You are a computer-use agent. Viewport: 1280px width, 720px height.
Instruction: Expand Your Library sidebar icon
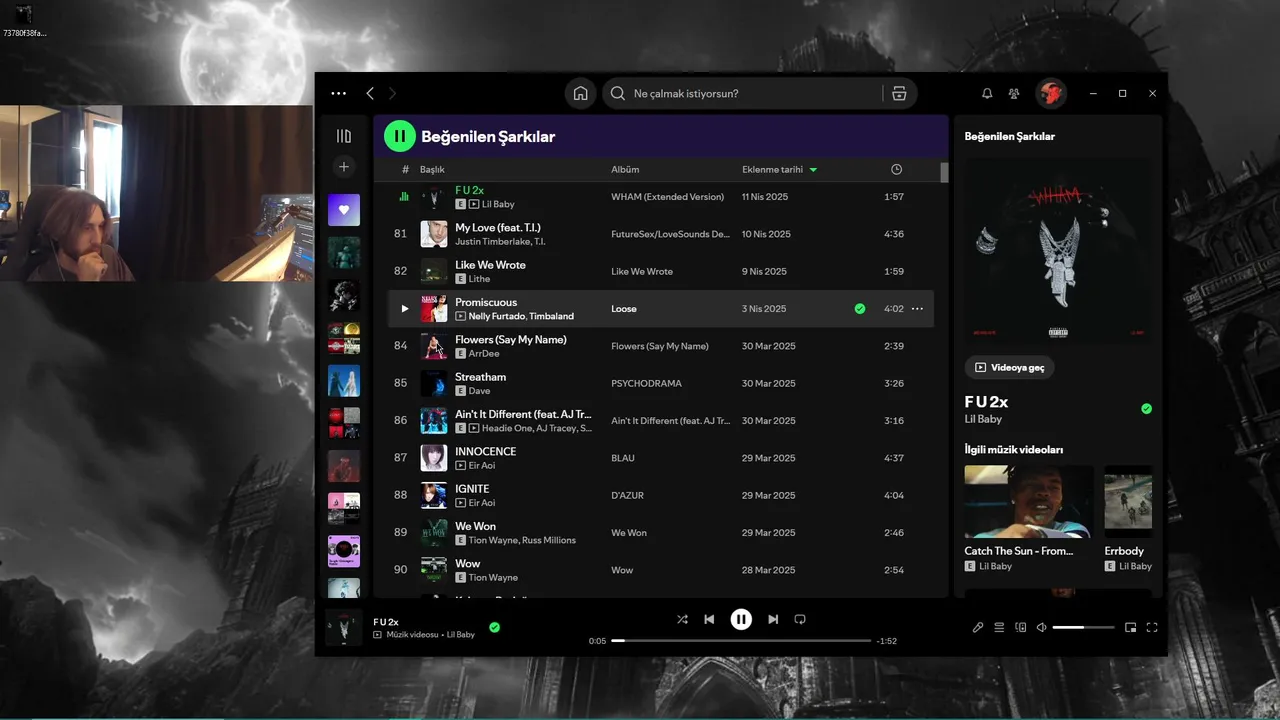tap(344, 136)
